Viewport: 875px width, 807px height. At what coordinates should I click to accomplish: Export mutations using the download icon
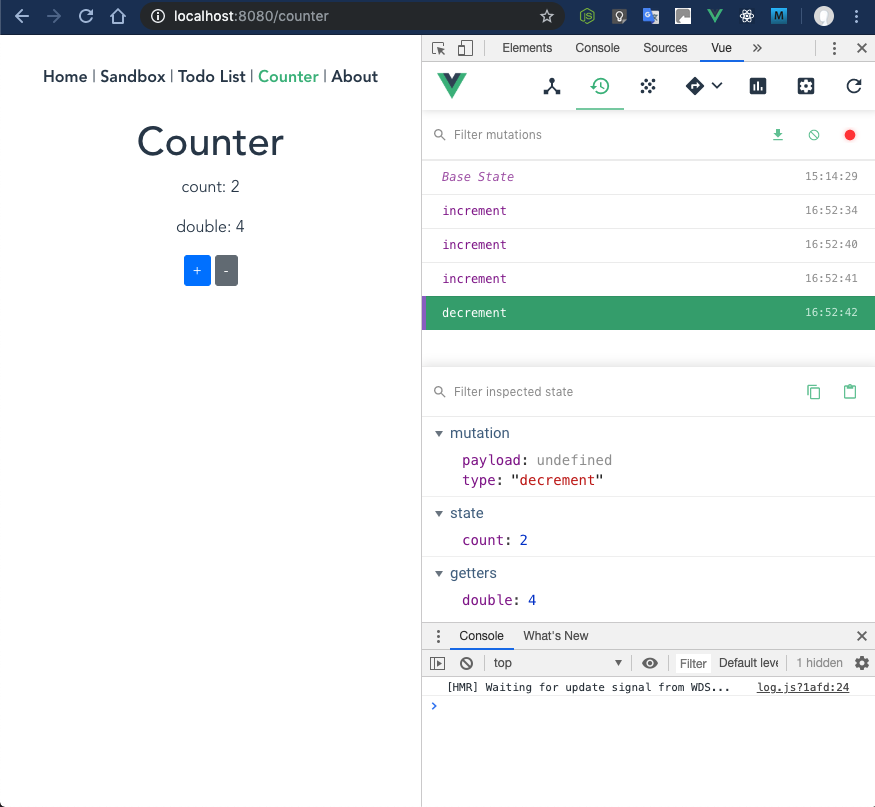778,134
